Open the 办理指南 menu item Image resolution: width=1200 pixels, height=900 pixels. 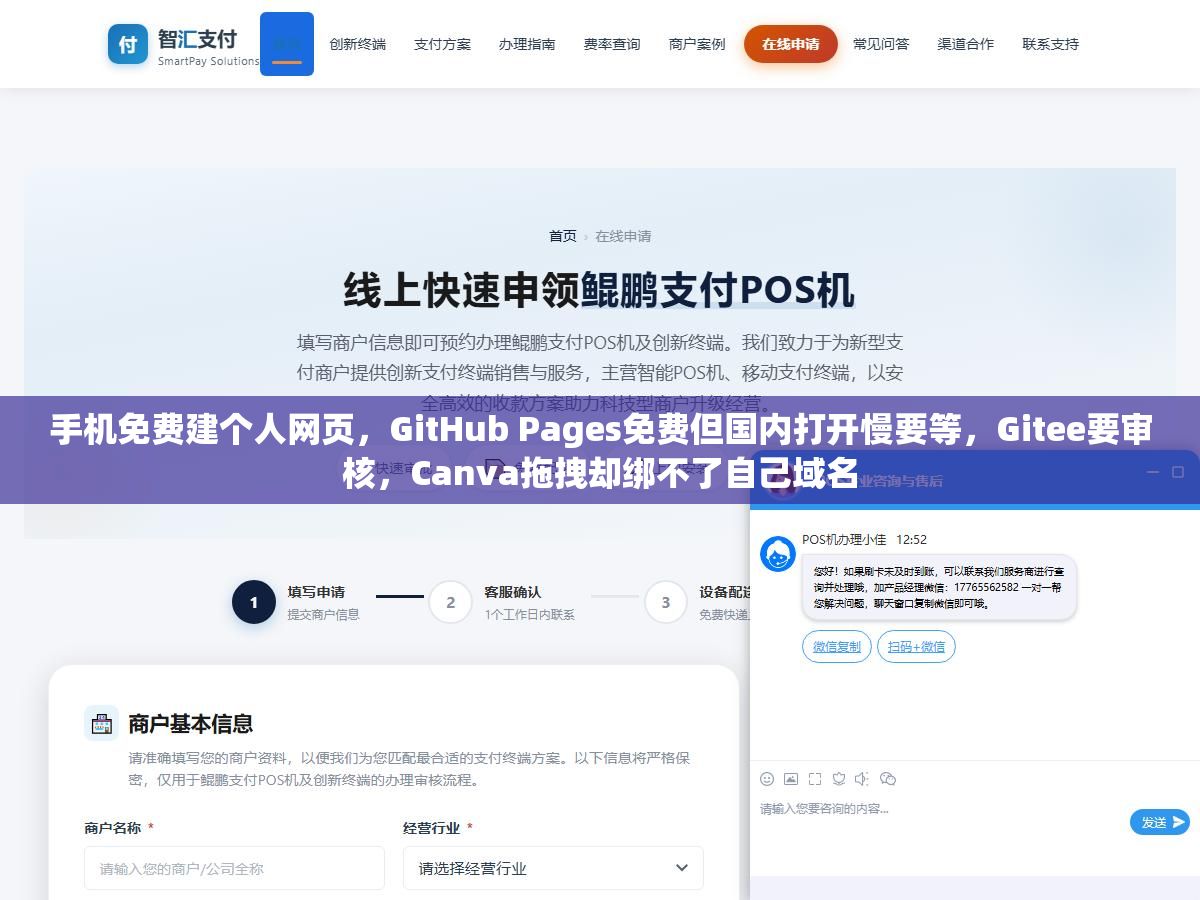pos(527,44)
